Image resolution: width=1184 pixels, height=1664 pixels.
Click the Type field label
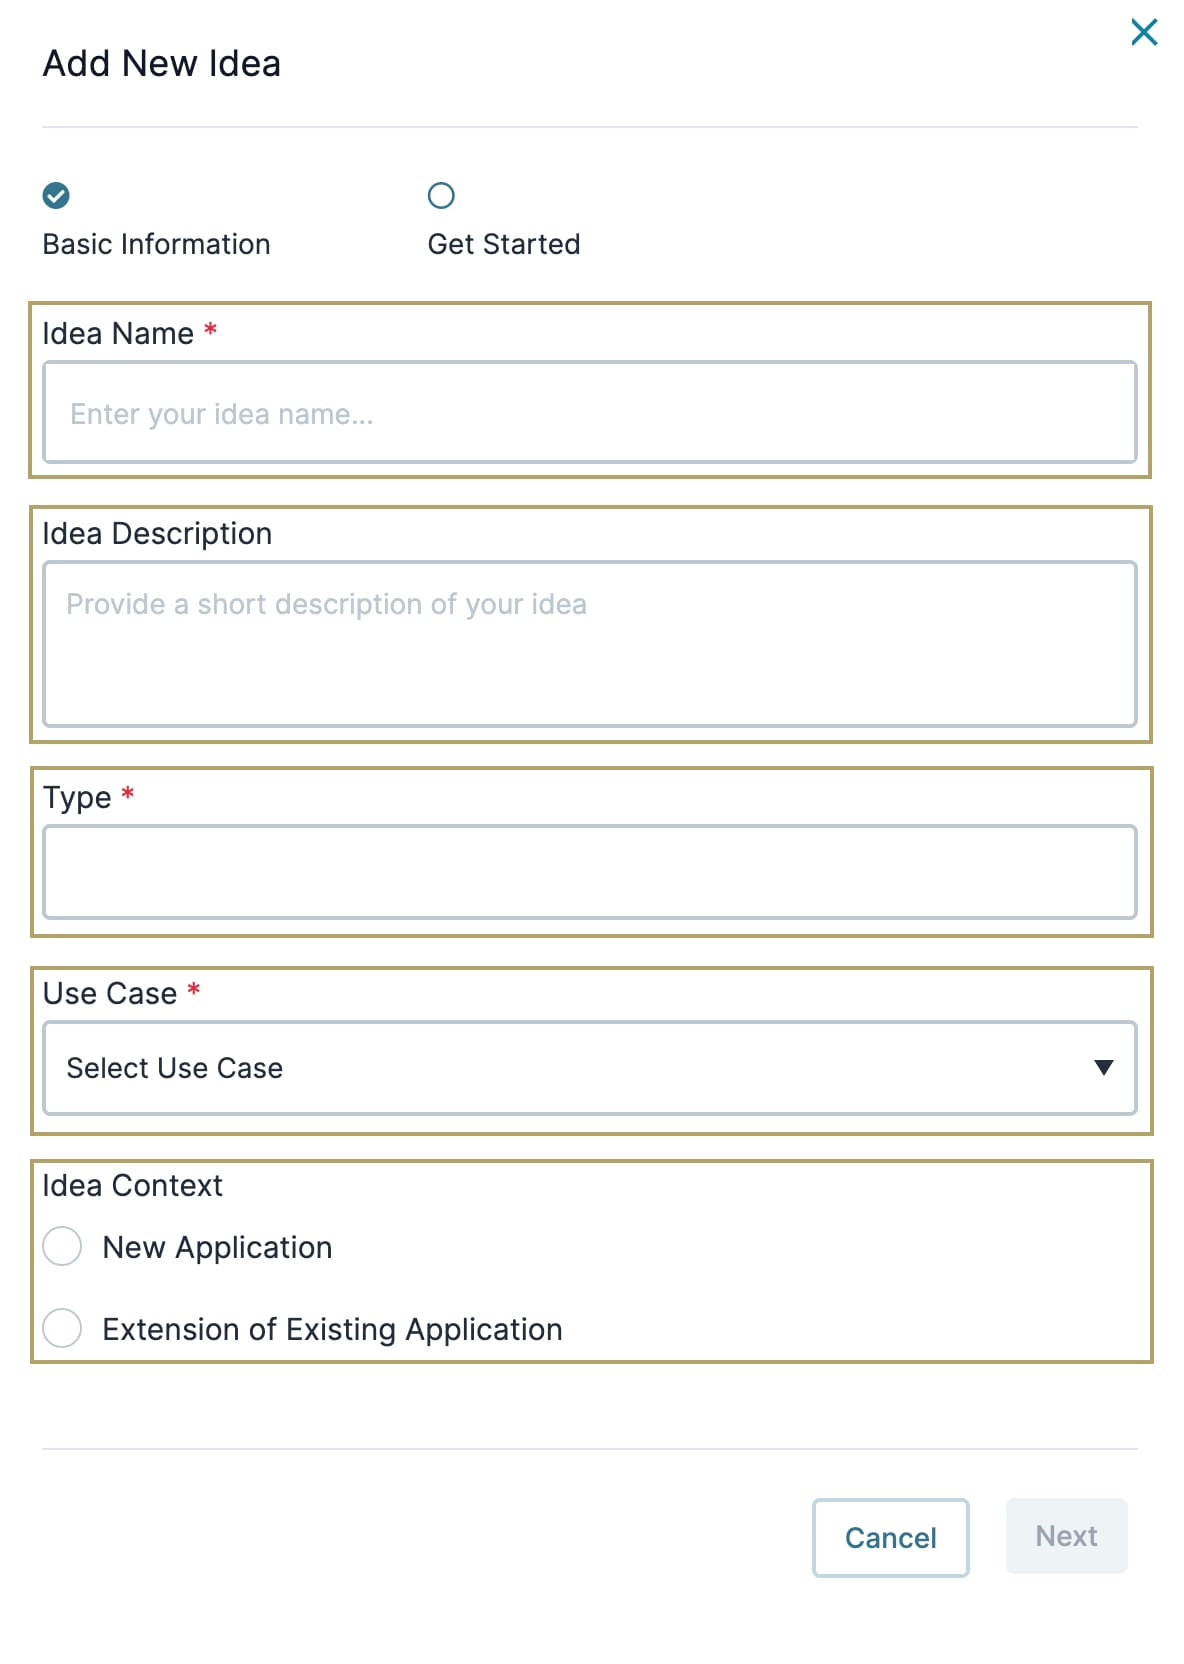(x=77, y=798)
